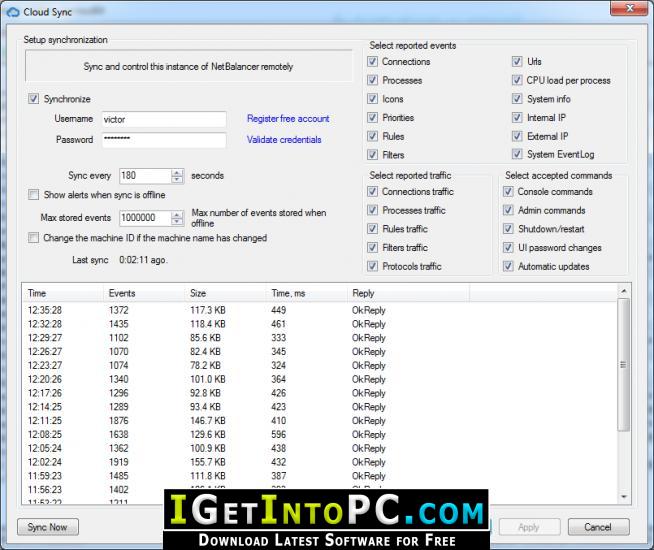Click the 101.0 KB size cell

tap(208, 379)
